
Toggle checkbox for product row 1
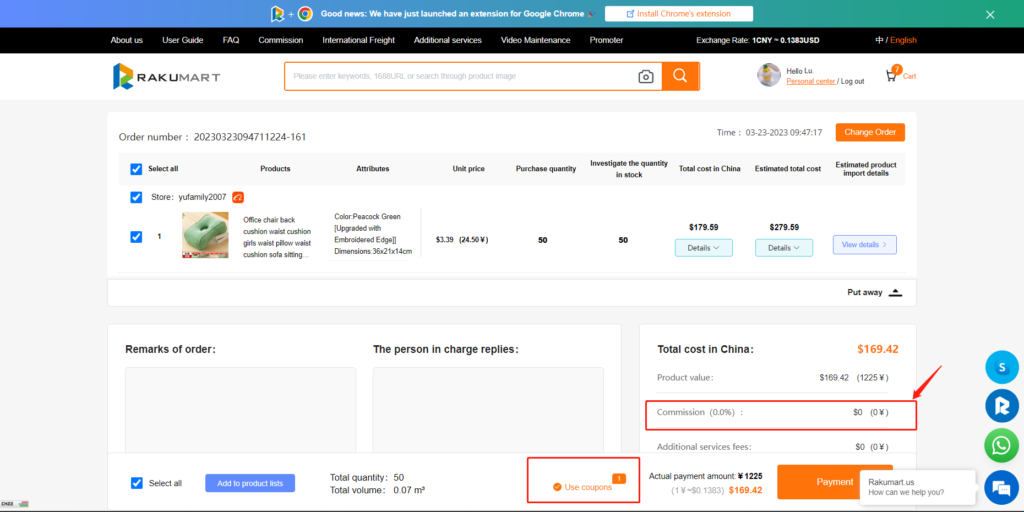click(x=136, y=236)
